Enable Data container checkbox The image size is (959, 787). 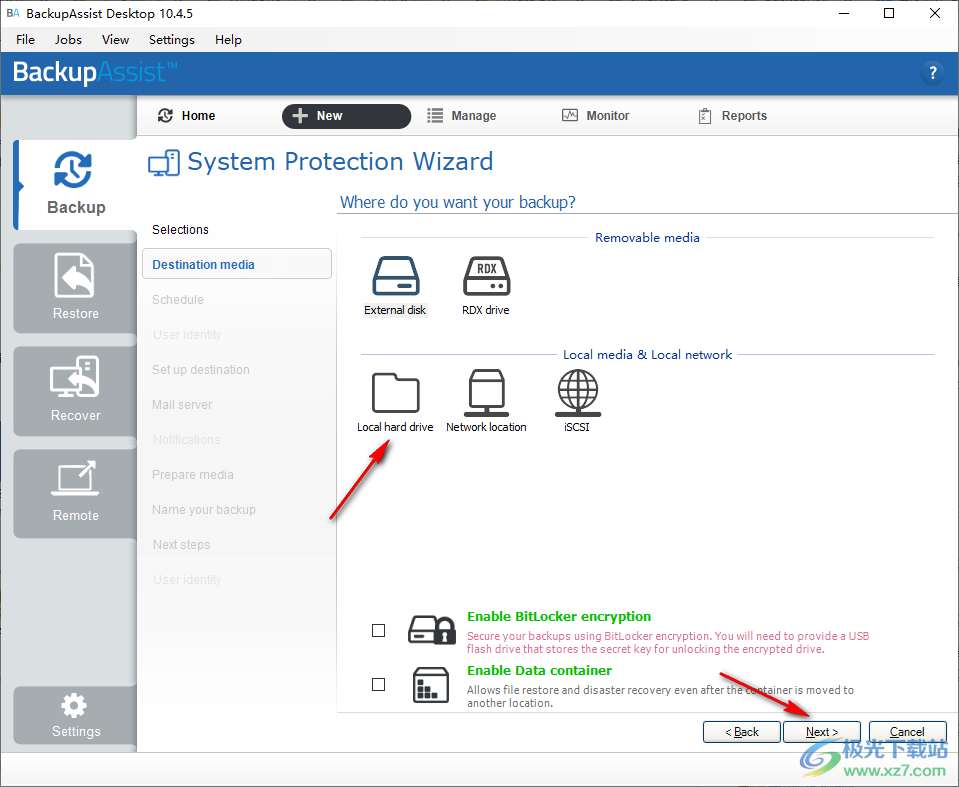click(379, 684)
